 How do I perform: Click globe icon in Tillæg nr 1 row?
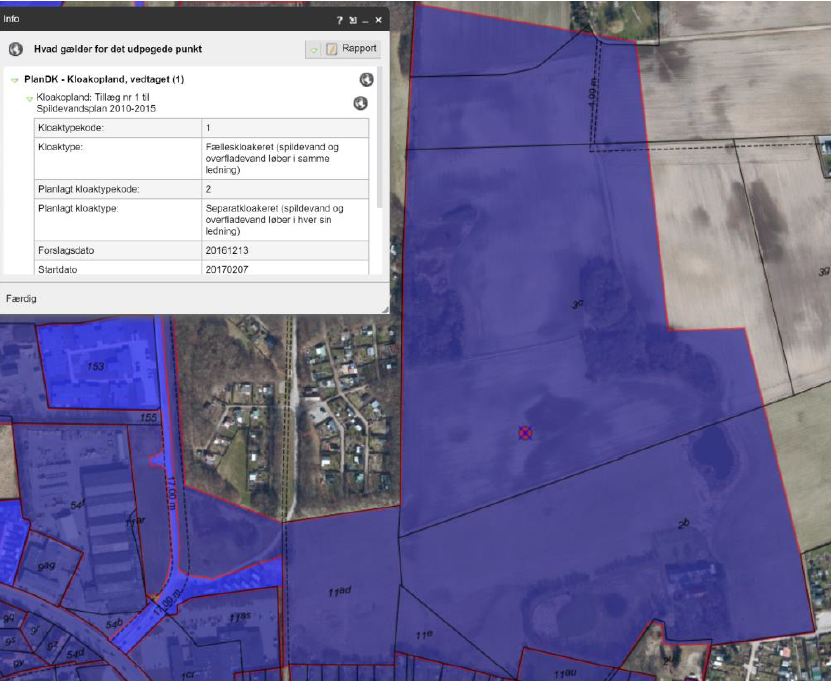click(360, 103)
